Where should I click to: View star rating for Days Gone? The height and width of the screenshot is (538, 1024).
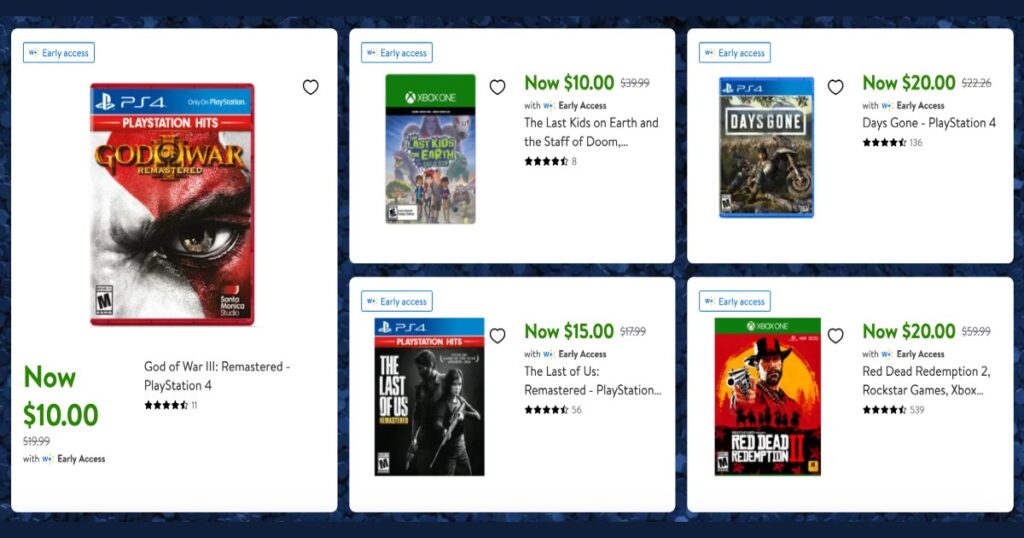[x=884, y=143]
